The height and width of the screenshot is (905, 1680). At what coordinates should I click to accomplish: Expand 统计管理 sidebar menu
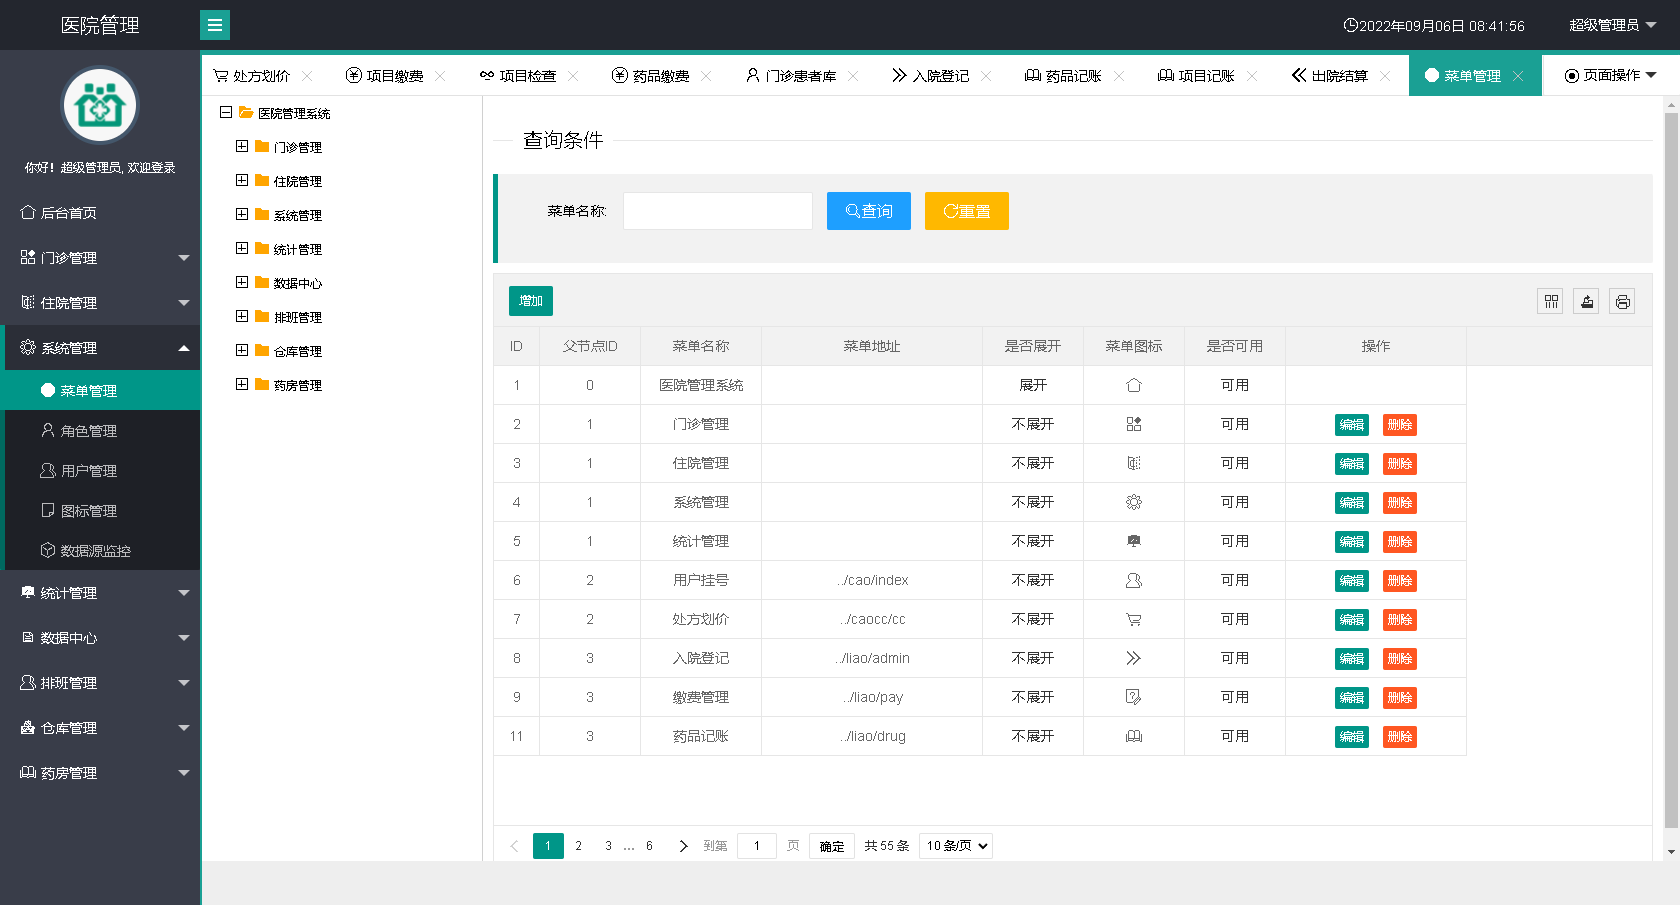pyautogui.click(x=100, y=592)
